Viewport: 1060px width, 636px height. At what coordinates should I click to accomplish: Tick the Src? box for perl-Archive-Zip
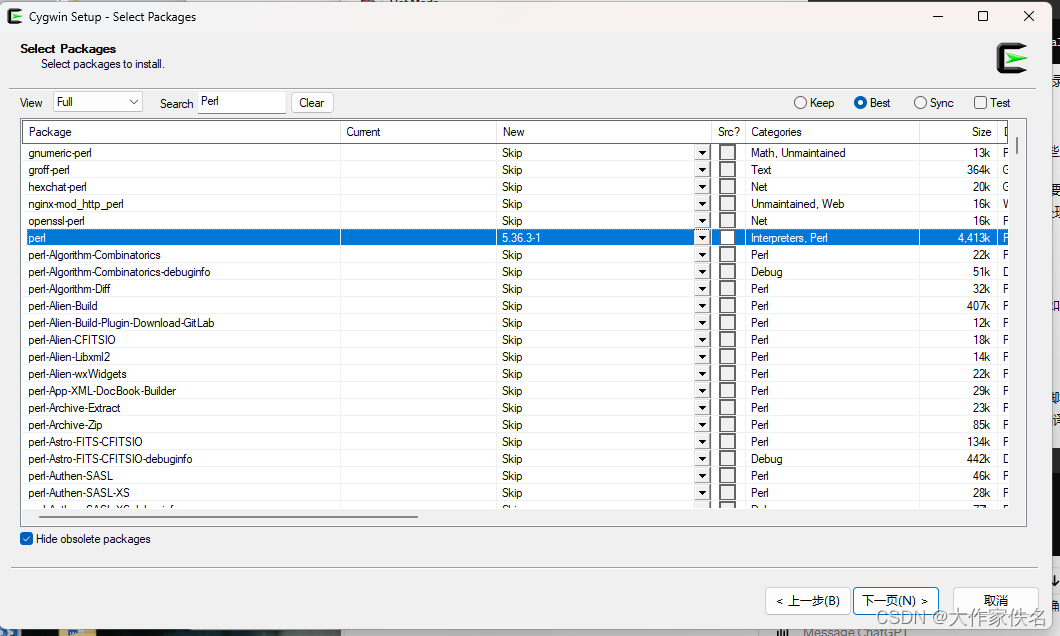727,424
